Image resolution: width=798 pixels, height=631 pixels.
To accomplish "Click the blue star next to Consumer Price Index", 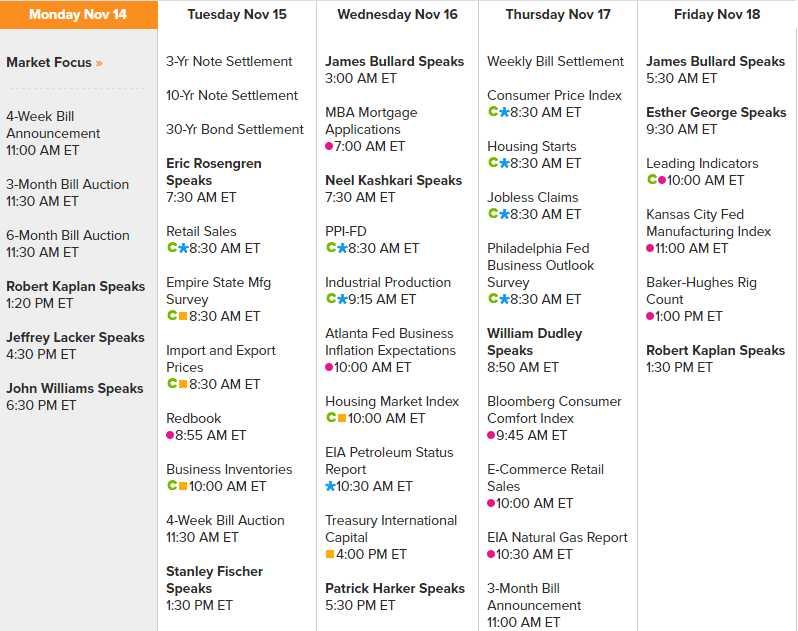I will click(x=504, y=112).
